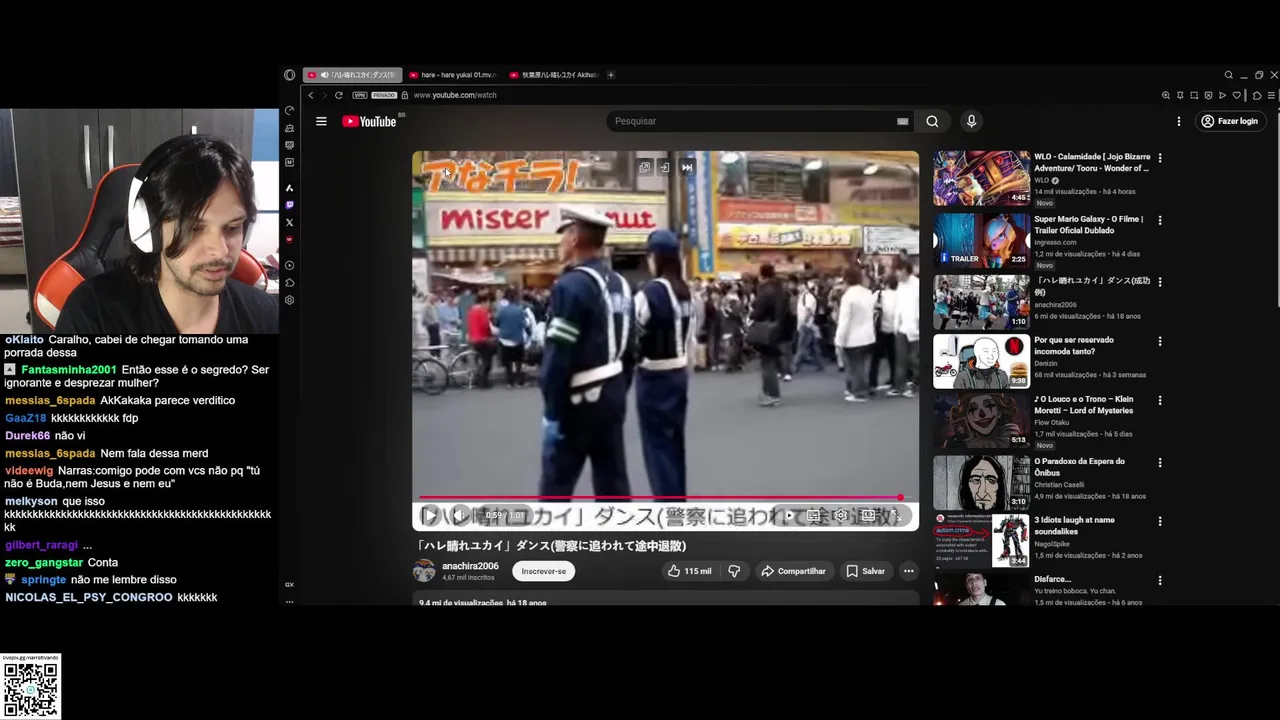This screenshot has height=720, width=1280.
Task: Open options menu for Super Mario Galaxy video
Action: point(1160,220)
